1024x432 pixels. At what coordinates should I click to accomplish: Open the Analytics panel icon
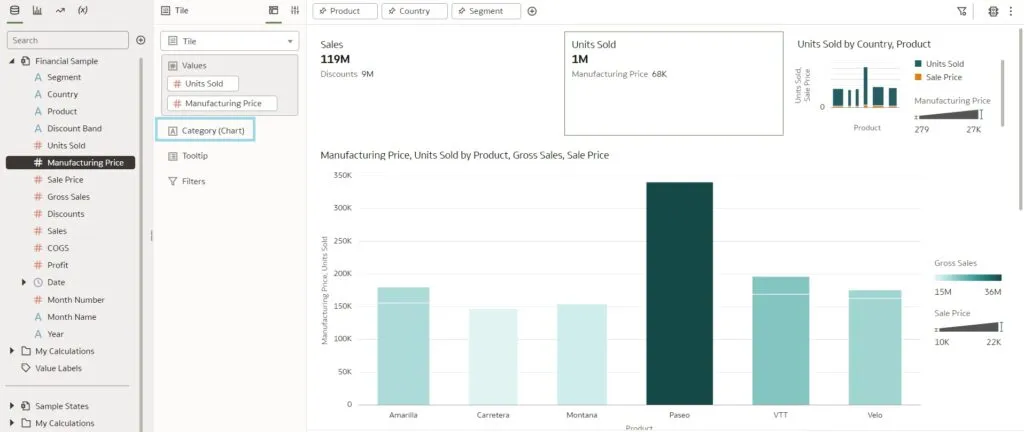(x=59, y=10)
